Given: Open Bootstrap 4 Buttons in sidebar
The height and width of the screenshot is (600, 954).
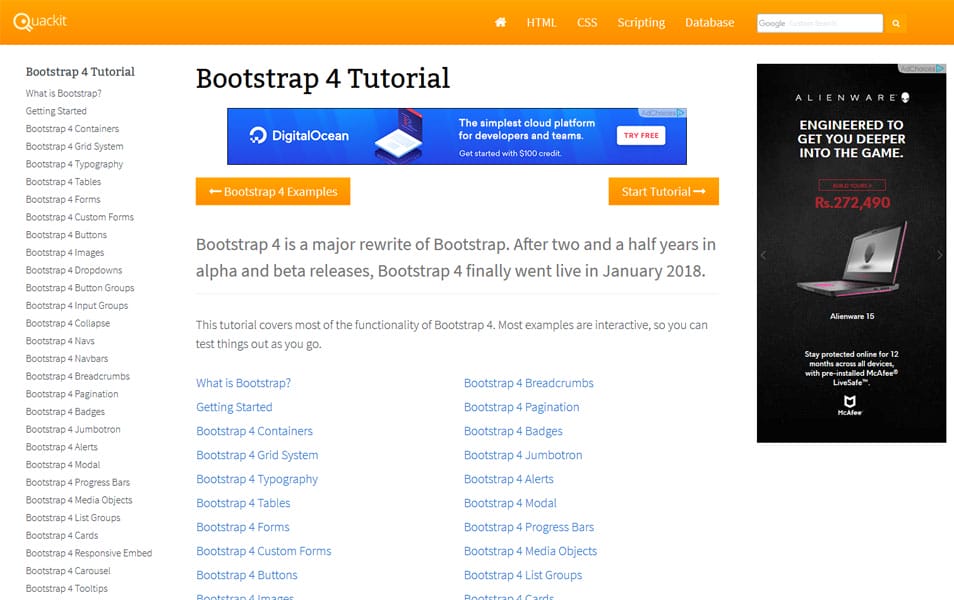Looking at the screenshot, I should coord(66,234).
